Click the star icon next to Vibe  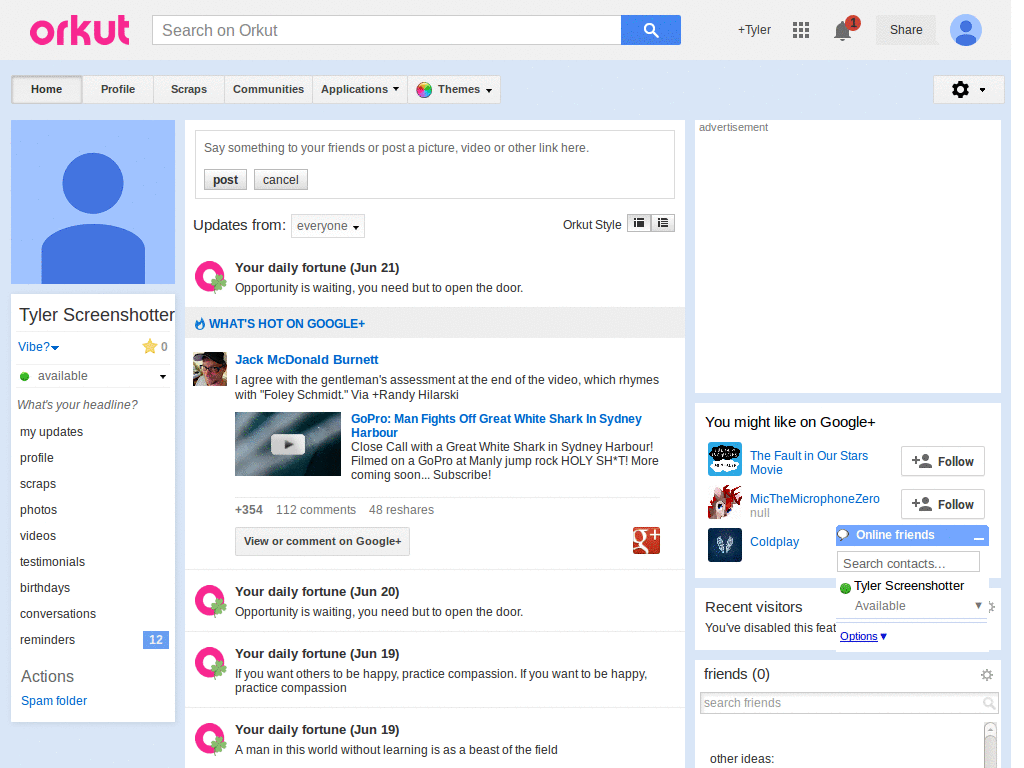150,346
